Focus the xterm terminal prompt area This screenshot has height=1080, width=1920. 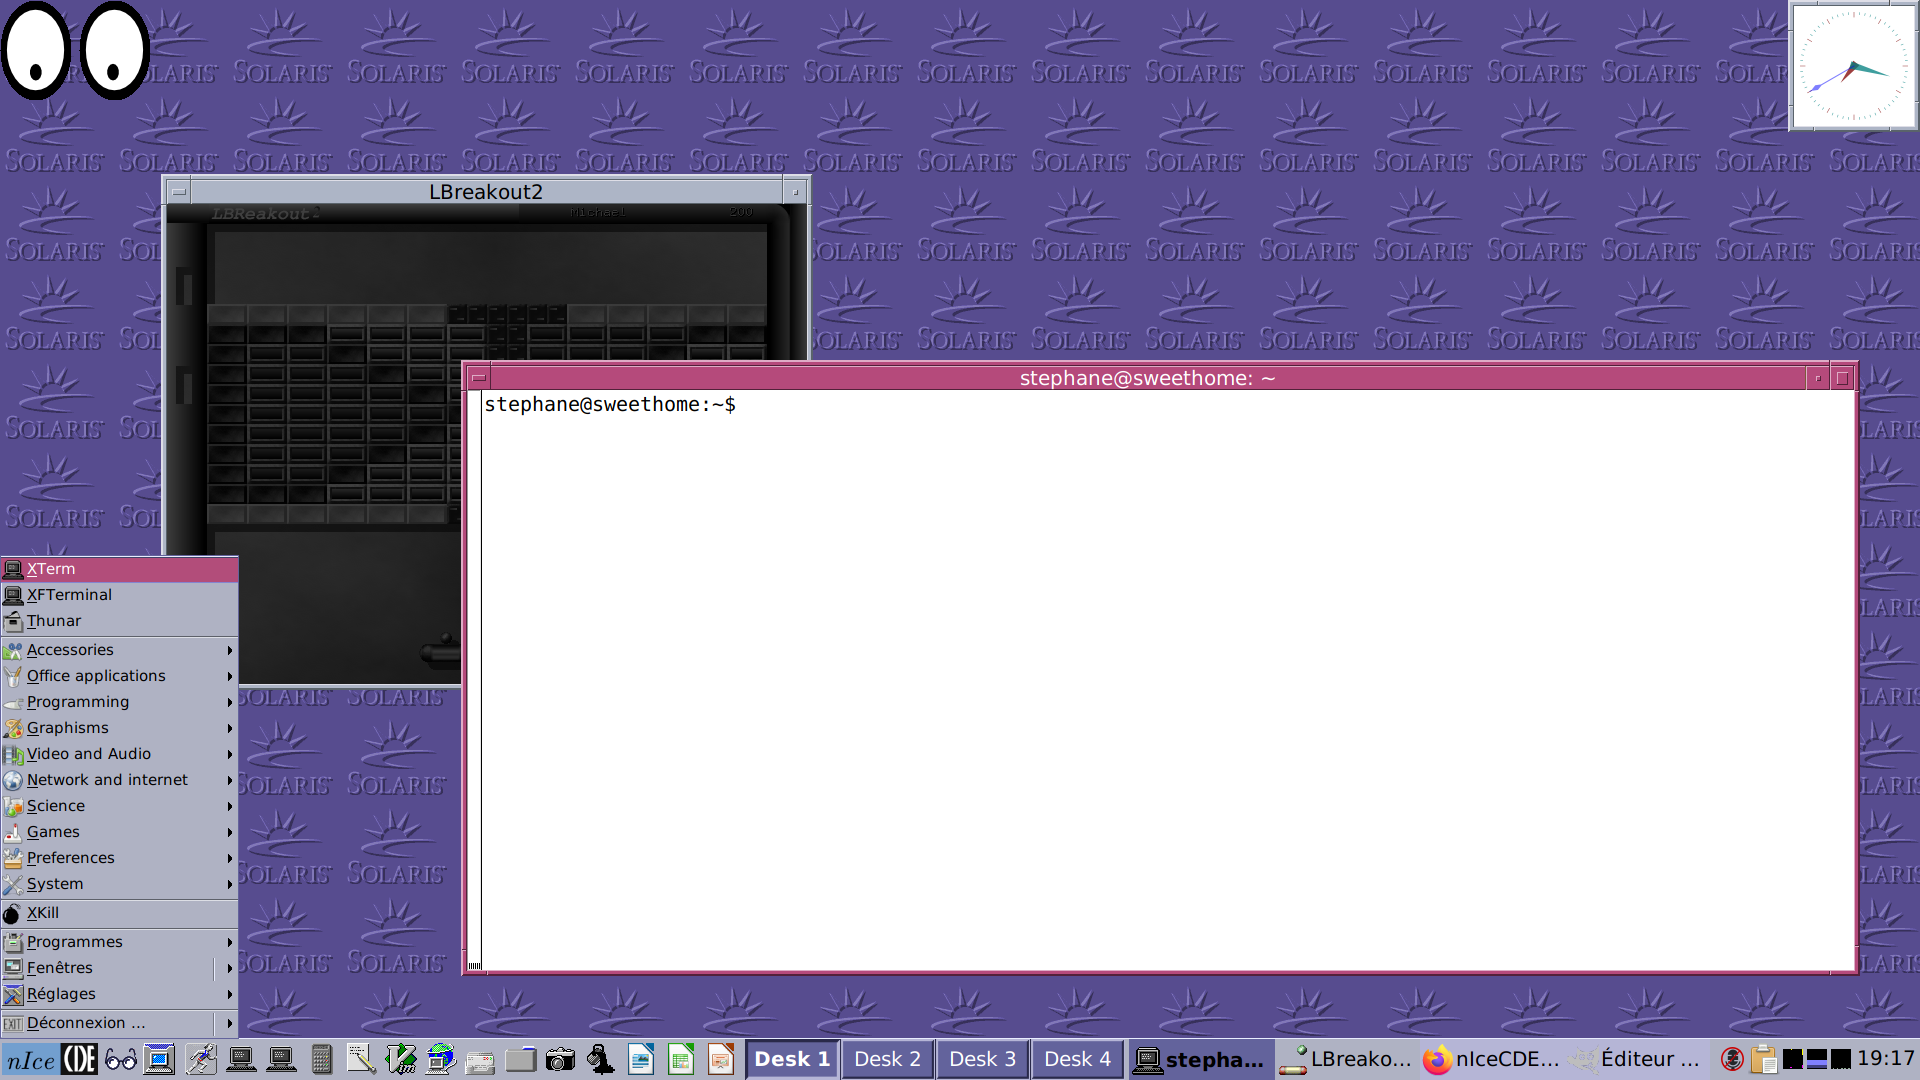tap(1168, 680)
